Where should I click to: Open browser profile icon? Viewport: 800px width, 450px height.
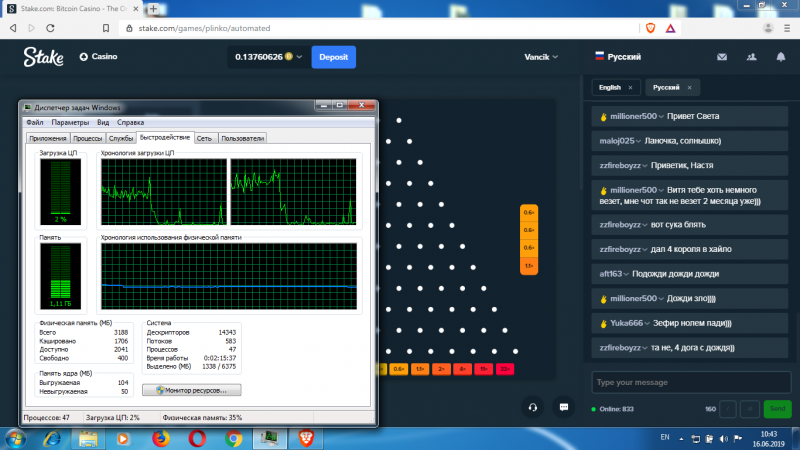coord(768,28)
